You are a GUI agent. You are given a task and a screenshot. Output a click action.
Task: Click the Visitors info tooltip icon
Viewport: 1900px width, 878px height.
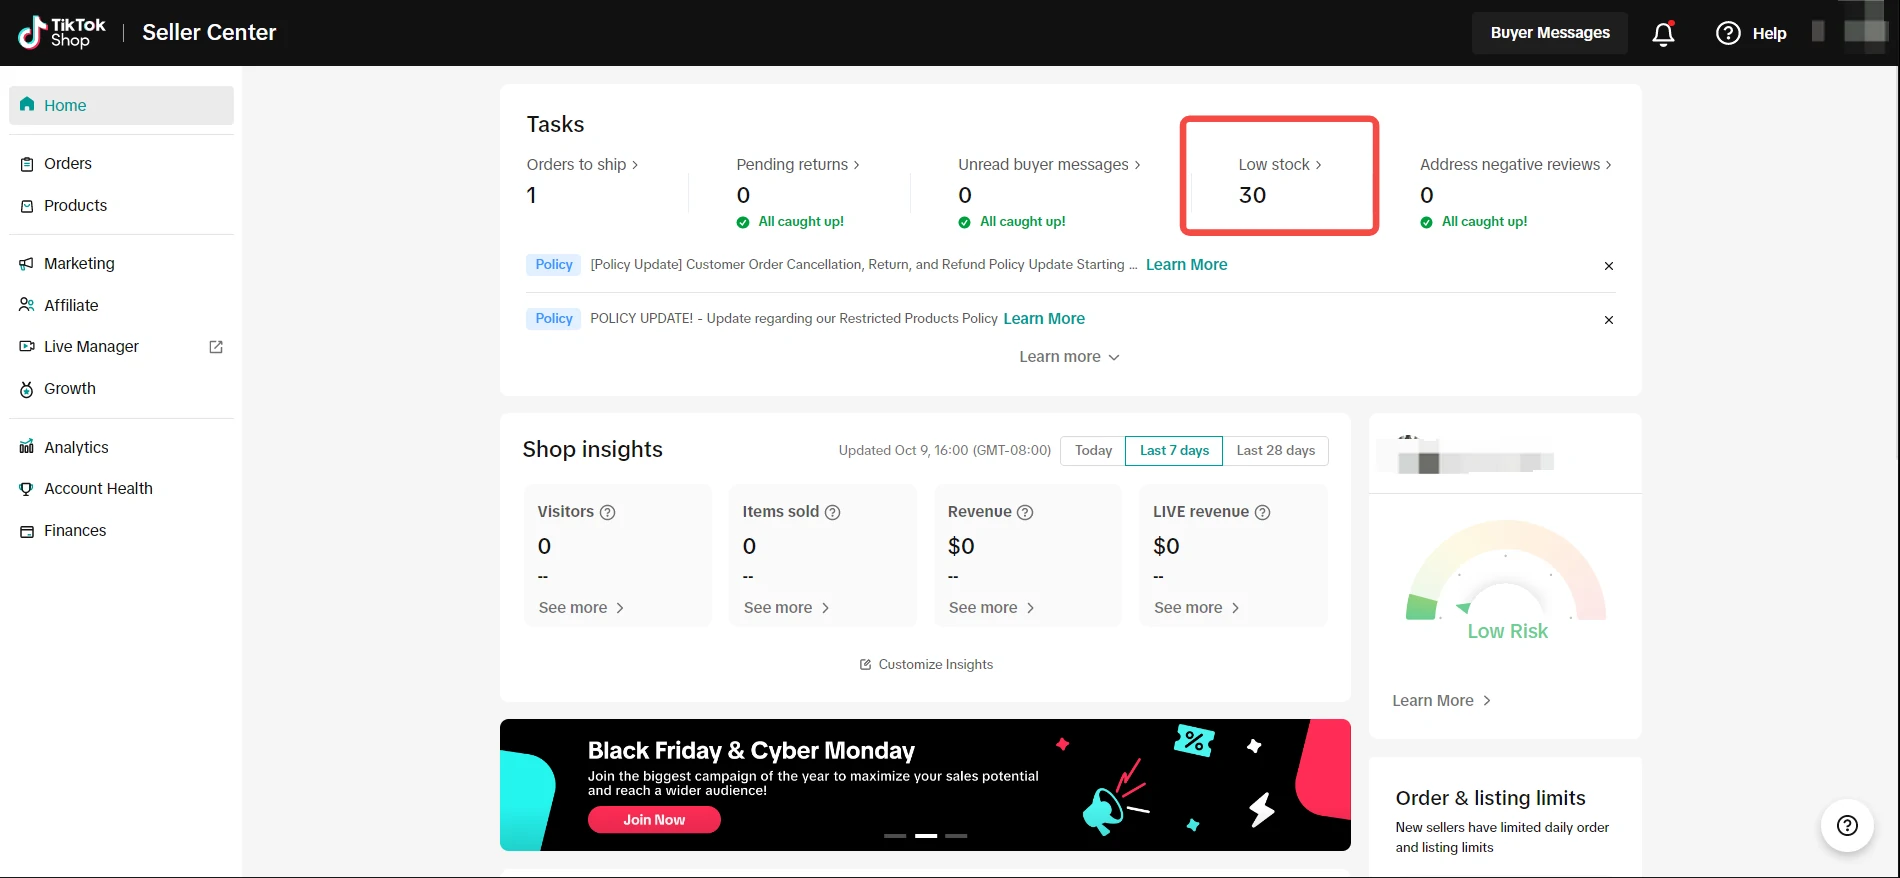coord(607,512)
